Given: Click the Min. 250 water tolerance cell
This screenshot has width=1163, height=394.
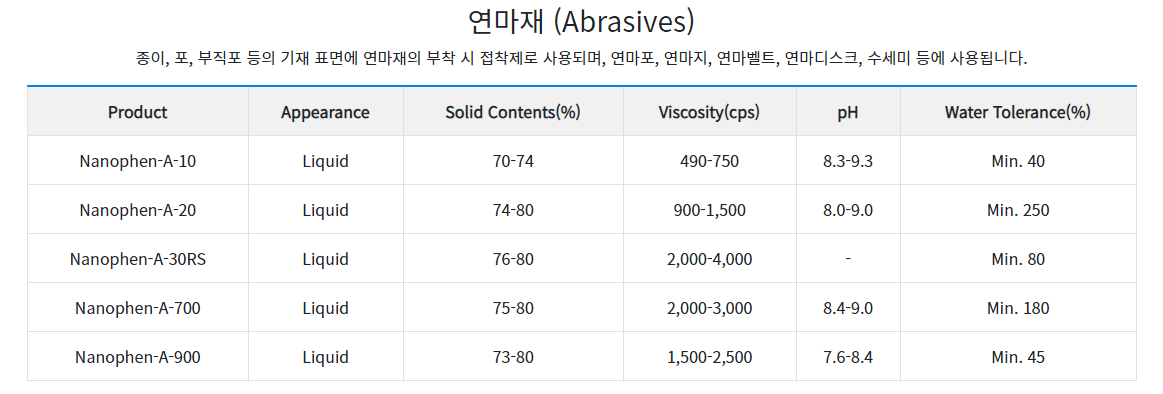Looking at the screenshot, I should (x=1018, y=210).
